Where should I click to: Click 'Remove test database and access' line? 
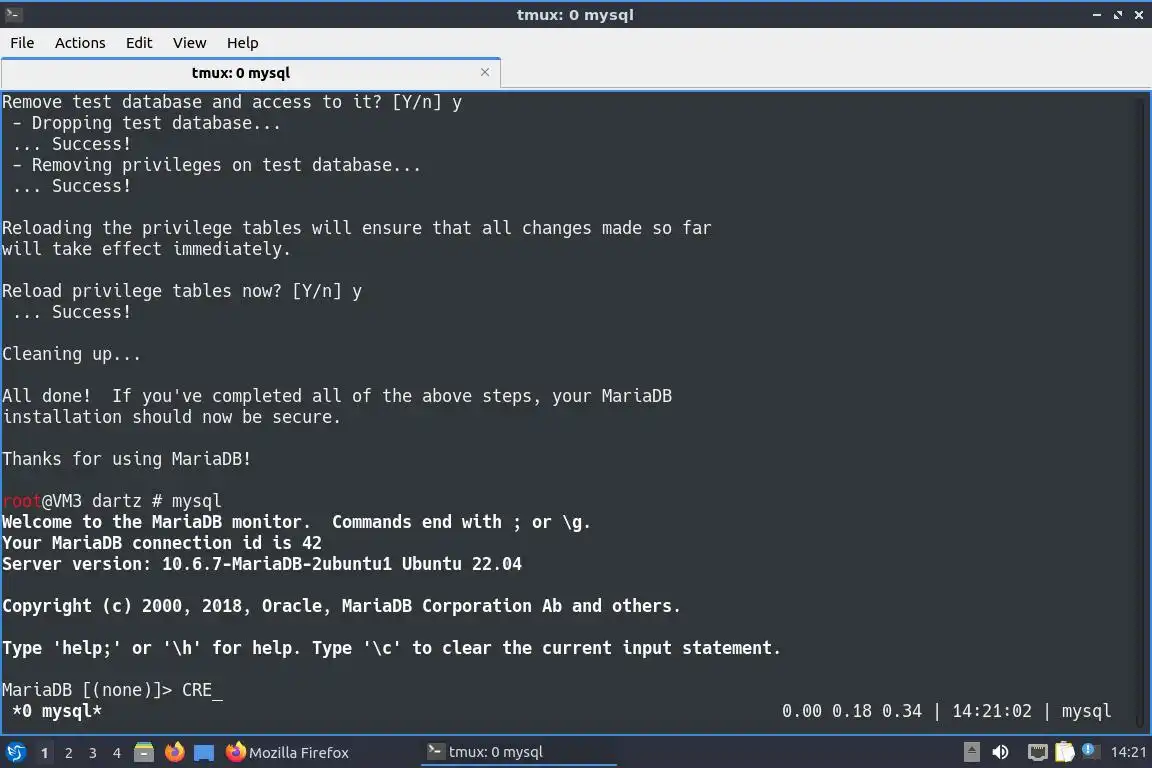(x=231, y=102)
